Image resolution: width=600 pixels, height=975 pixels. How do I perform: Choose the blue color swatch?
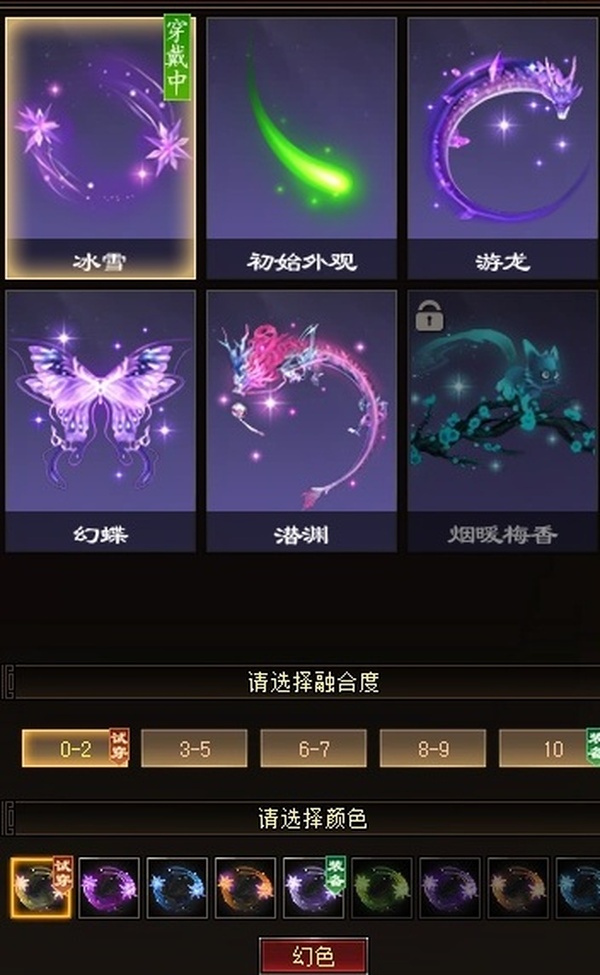click(x=177, y=888)
